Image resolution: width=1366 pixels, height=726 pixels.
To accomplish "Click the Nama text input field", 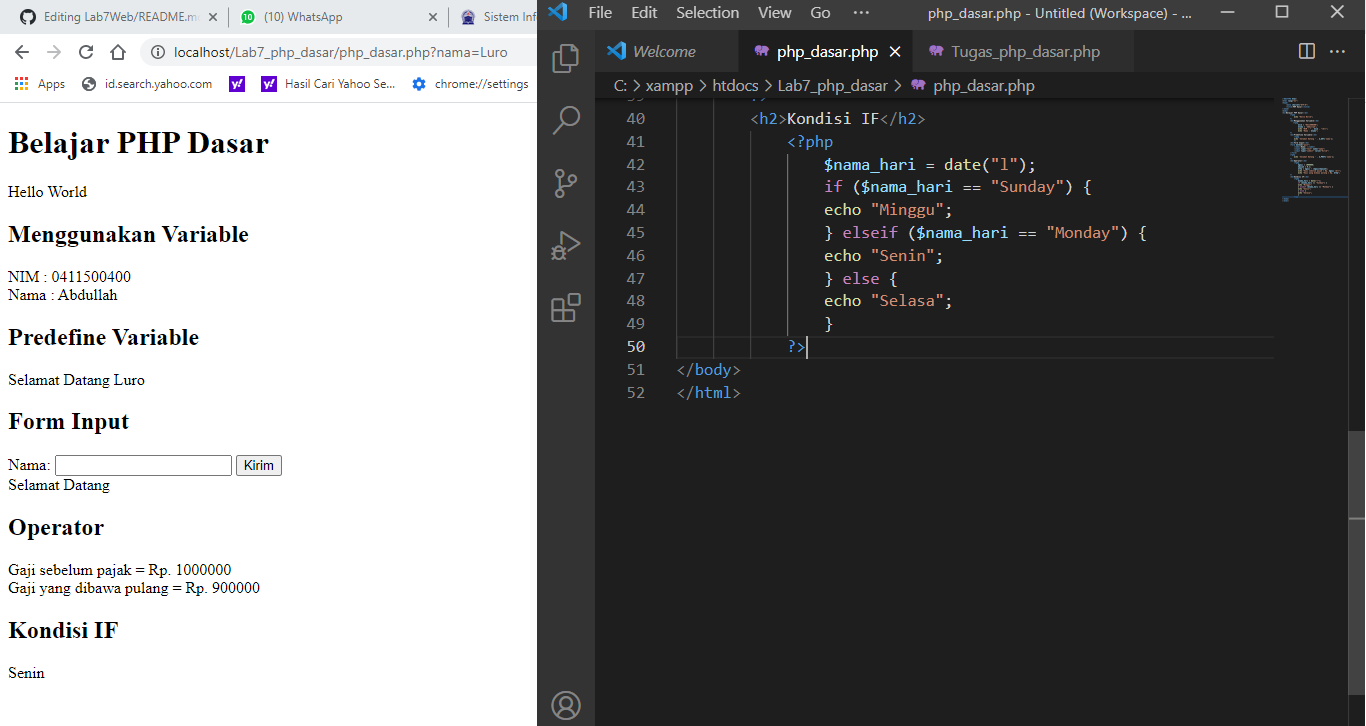I will click(x=143, y=465).
